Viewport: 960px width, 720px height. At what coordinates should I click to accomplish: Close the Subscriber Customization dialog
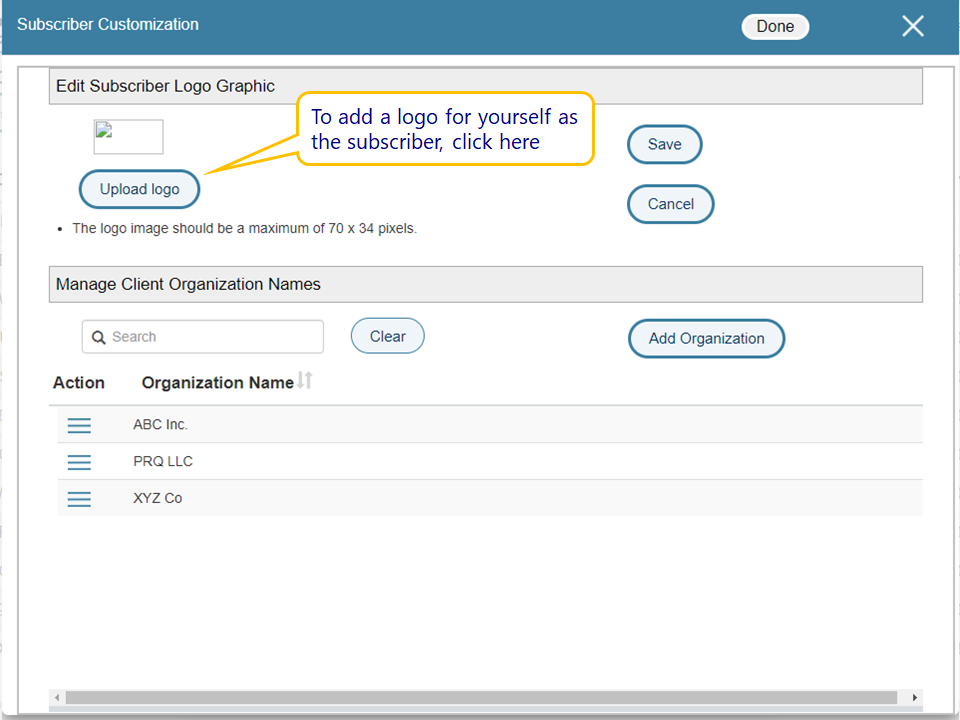pyautogui.click(x=912, y=27)
